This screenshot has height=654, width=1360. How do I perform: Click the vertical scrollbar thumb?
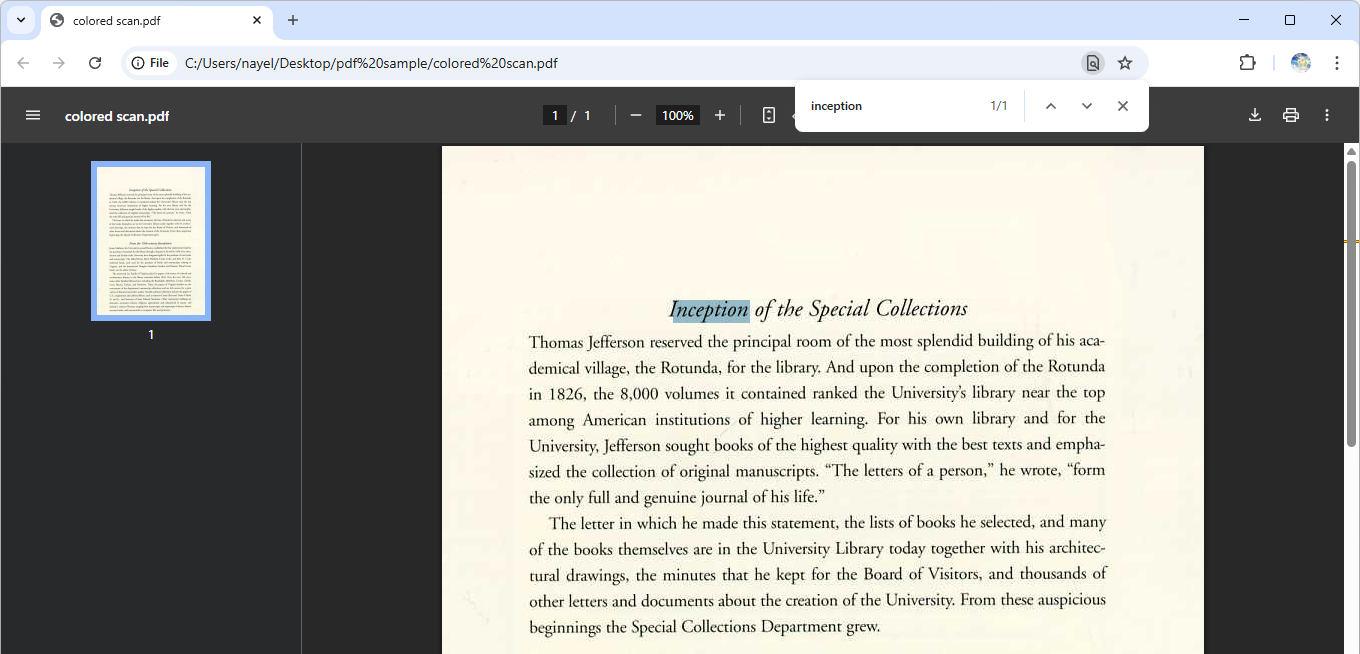click(x=1352, y=303)
